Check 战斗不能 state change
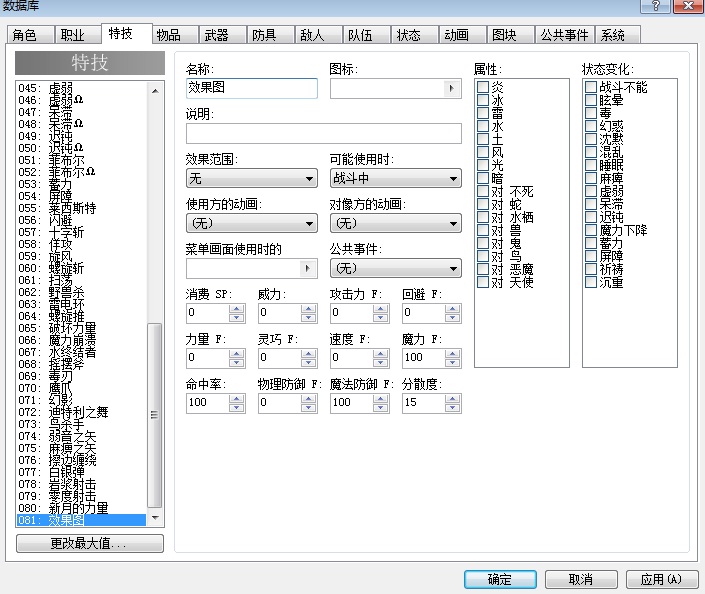This screenshot has height=594, width=705. (591, 87)
